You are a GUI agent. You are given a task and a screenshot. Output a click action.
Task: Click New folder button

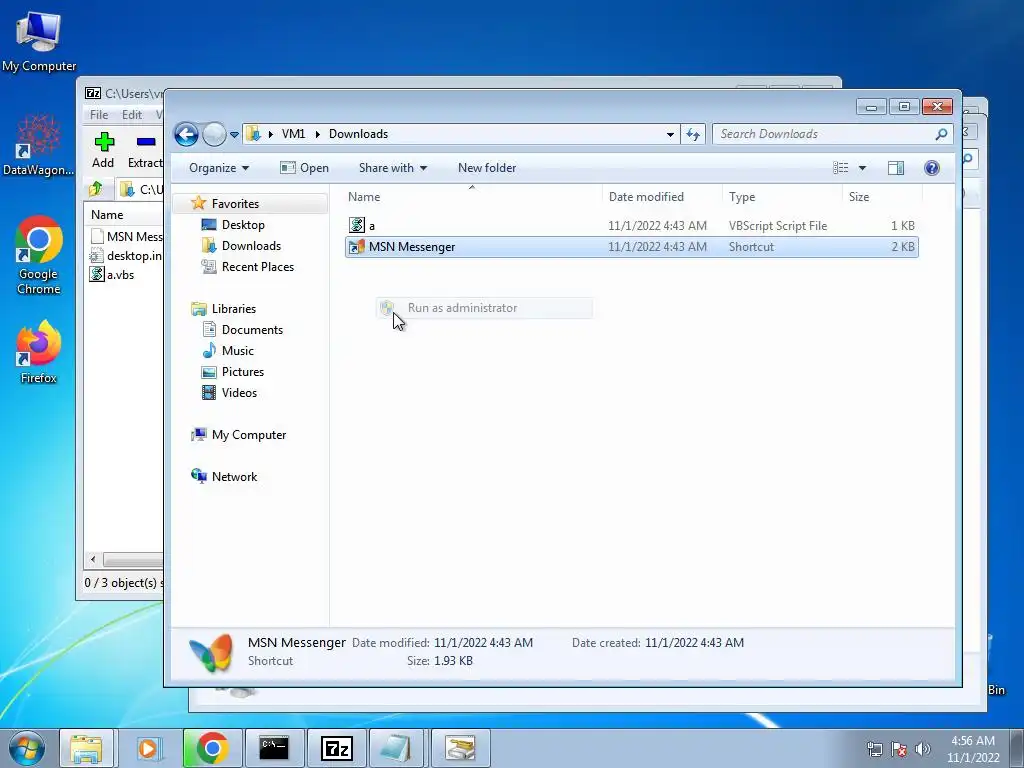point(487,168)
